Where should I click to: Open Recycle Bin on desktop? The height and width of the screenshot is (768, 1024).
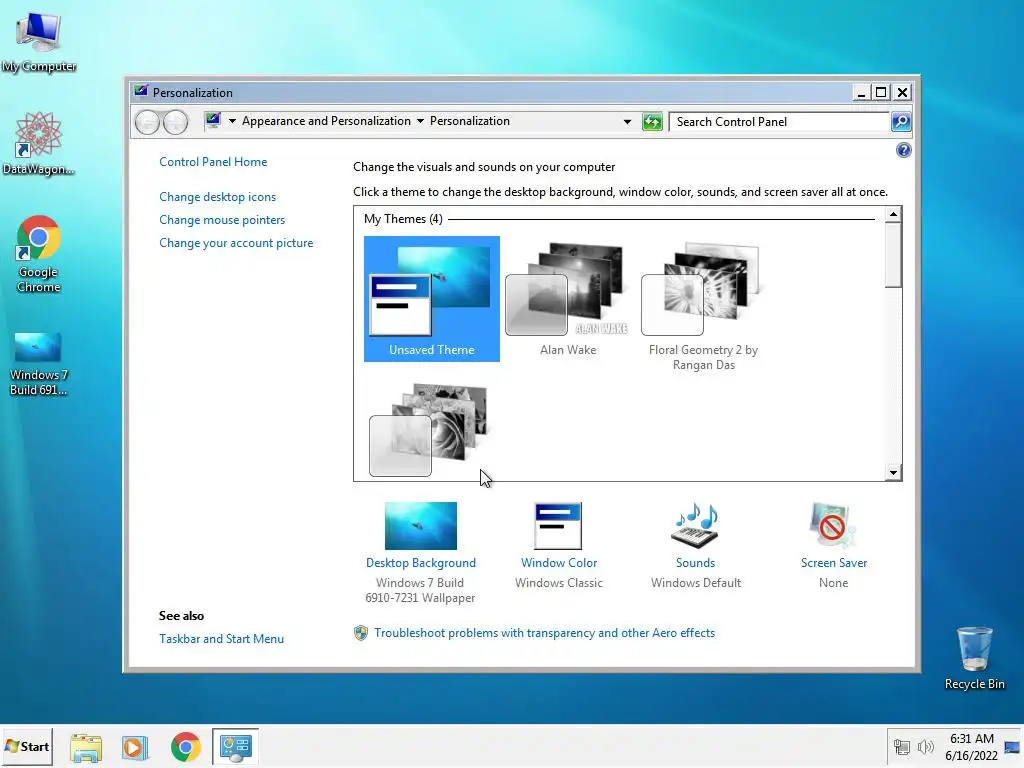[974, 658]
